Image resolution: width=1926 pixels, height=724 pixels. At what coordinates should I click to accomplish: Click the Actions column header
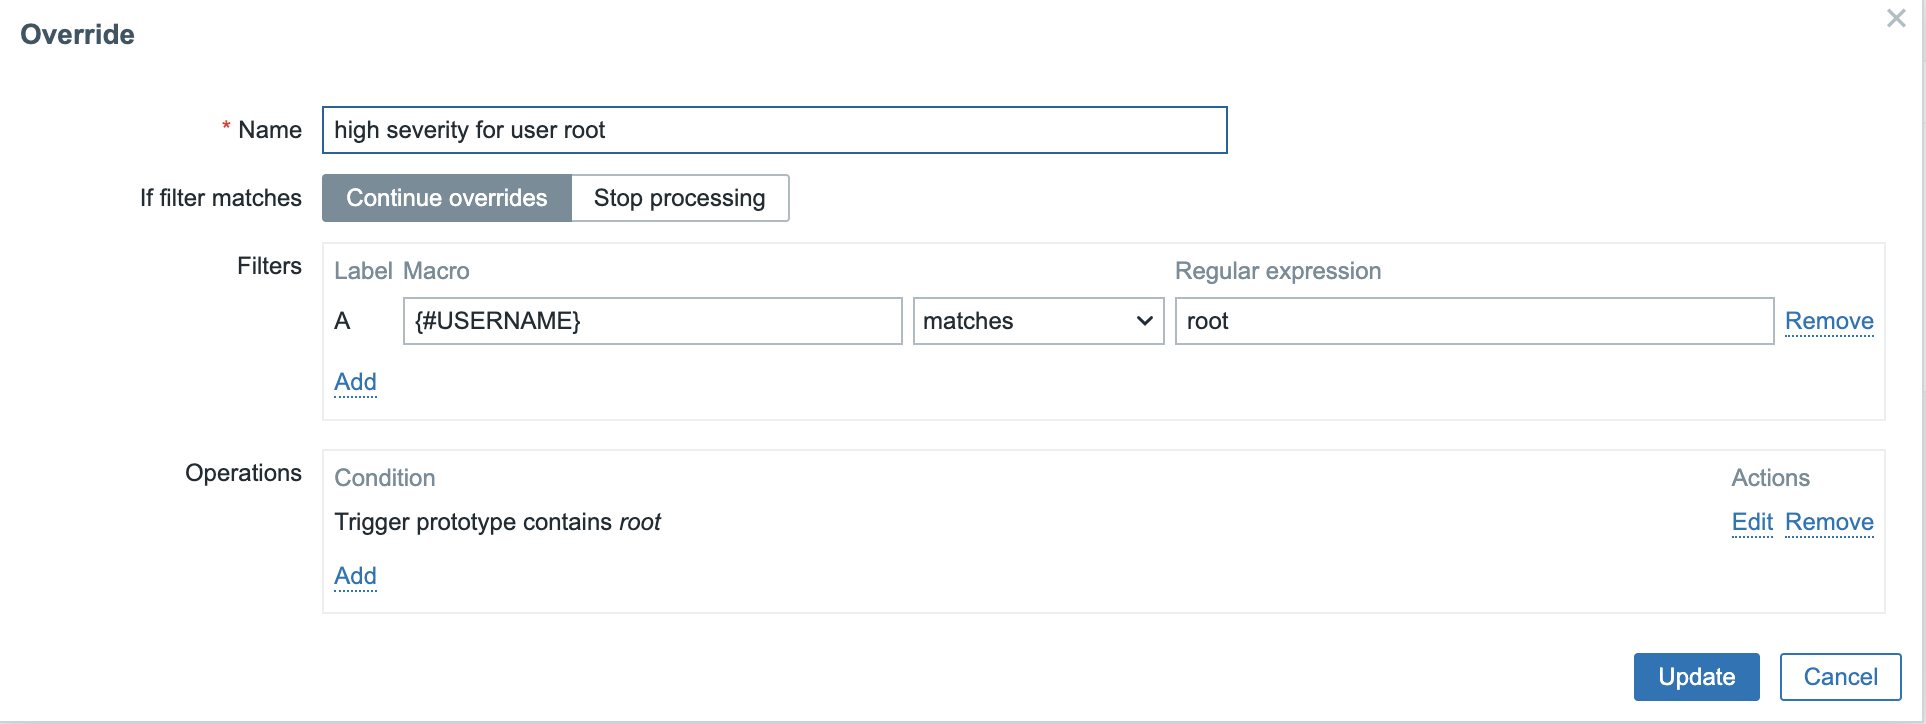click(x=1770, y=478)
